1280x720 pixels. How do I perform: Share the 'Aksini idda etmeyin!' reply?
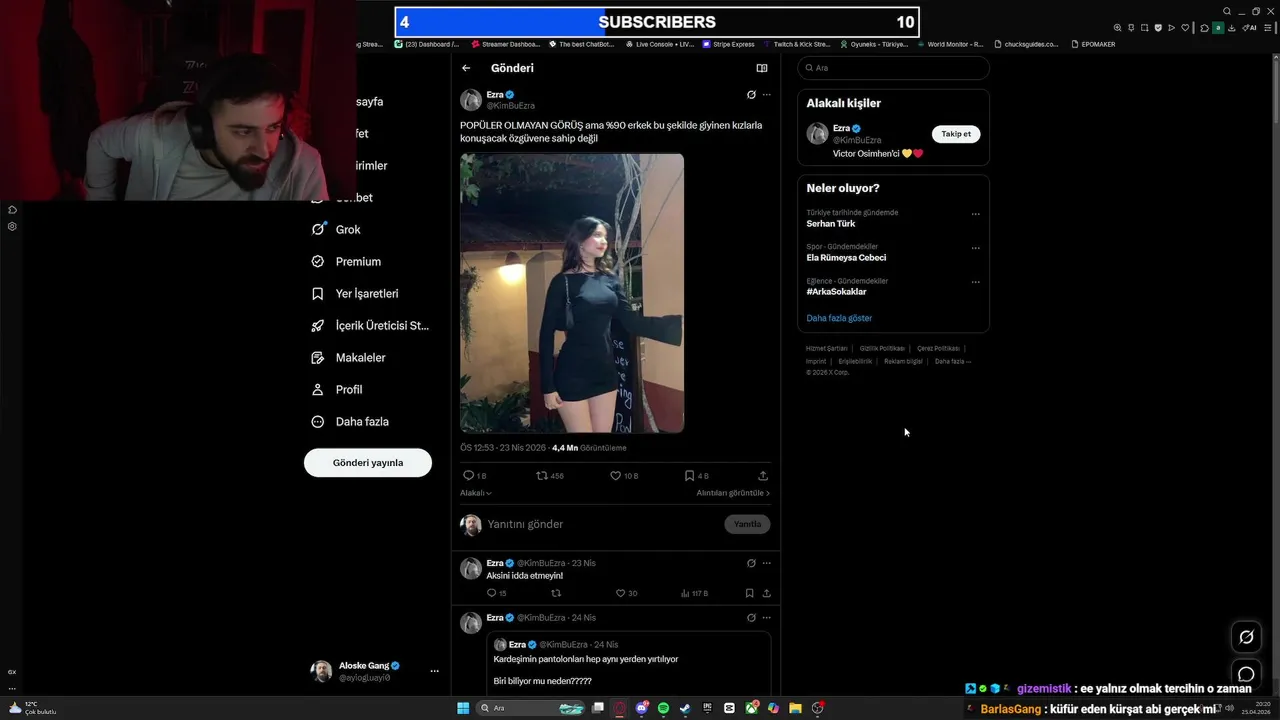(767, 593)
